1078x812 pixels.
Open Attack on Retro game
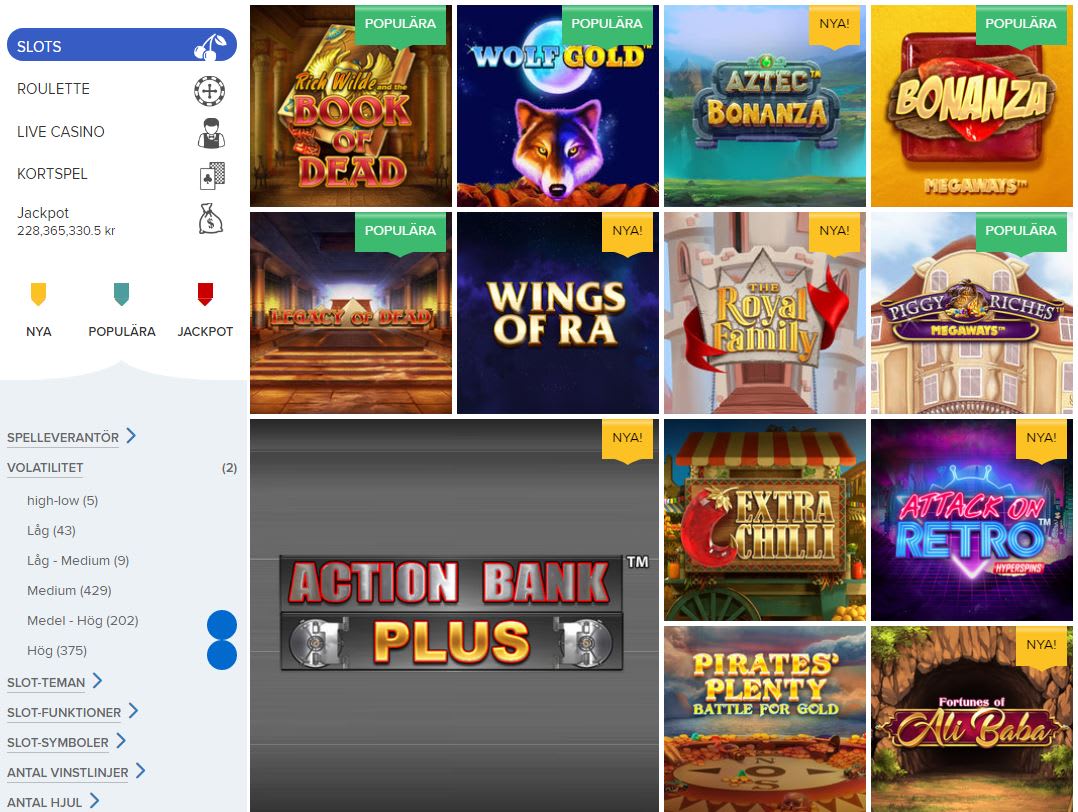[x=971, y=520]
